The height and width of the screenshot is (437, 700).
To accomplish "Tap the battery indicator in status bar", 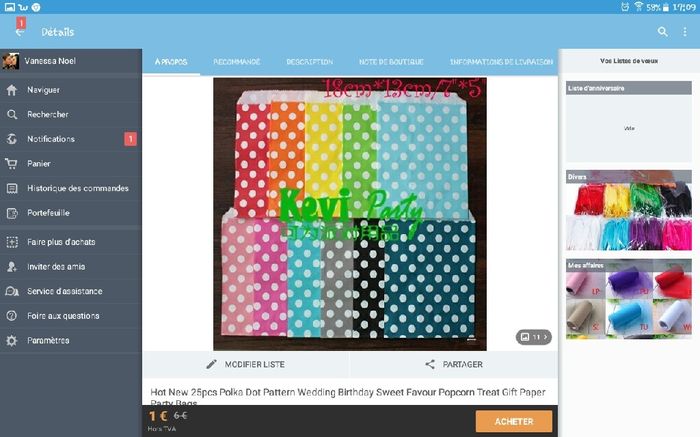I will coord(666,7).
